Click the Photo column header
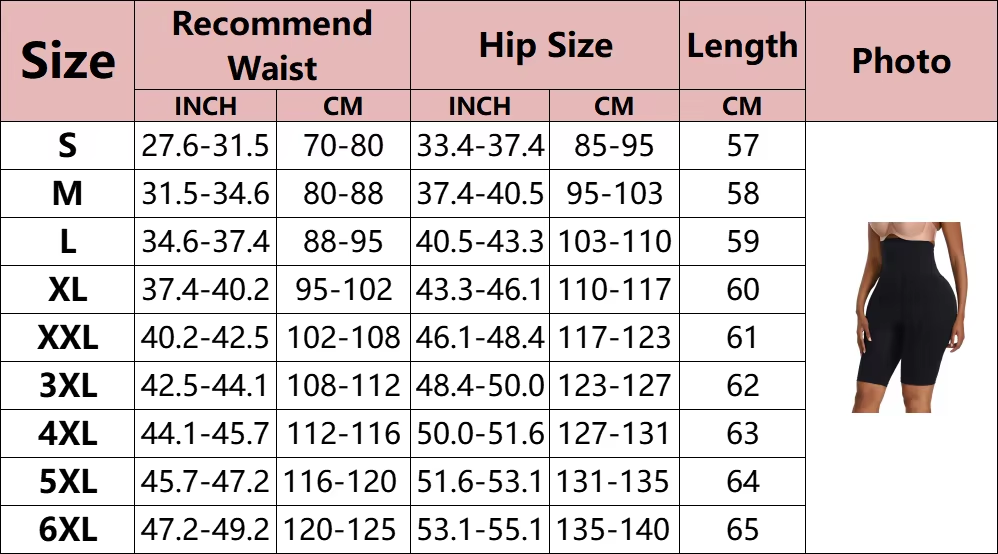The height and width of the screenshot is (554, 998). pos(901,62)
